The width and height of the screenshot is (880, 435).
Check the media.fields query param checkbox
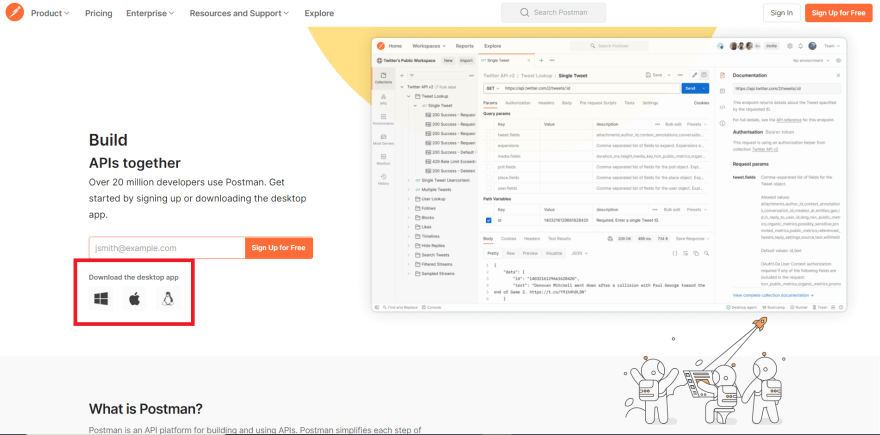488,156
